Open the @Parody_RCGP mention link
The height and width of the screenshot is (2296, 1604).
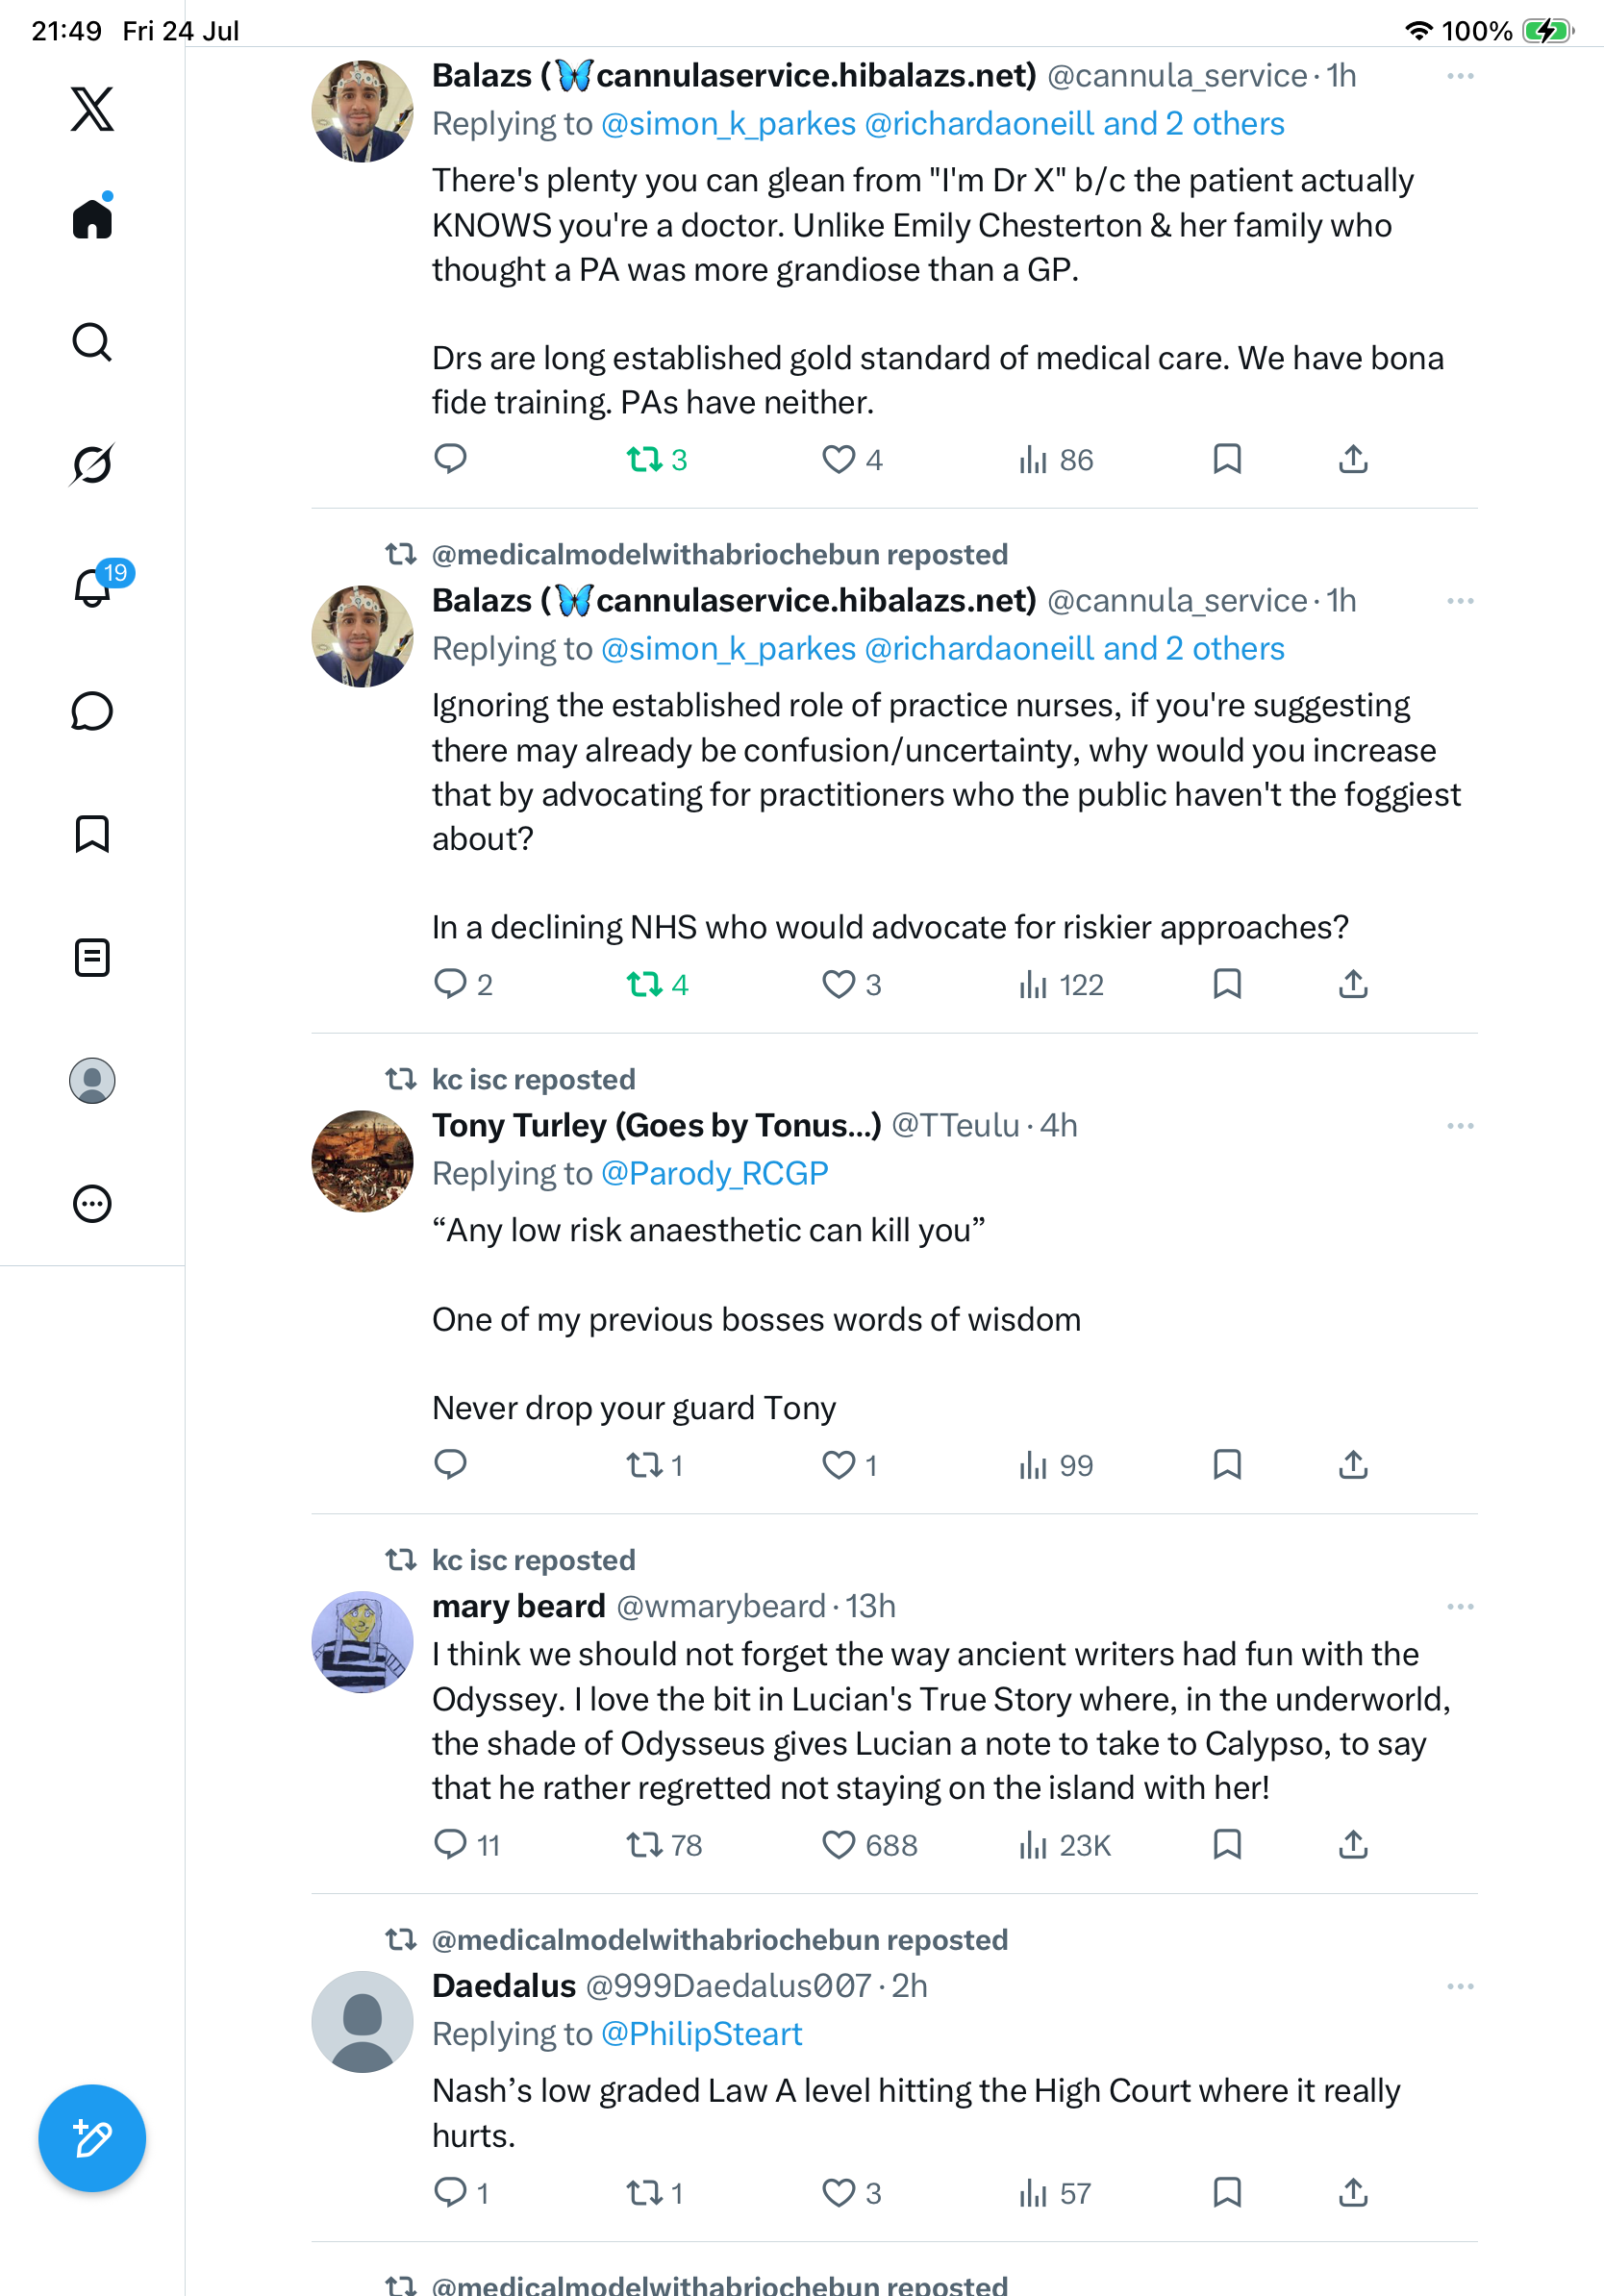714,1173
